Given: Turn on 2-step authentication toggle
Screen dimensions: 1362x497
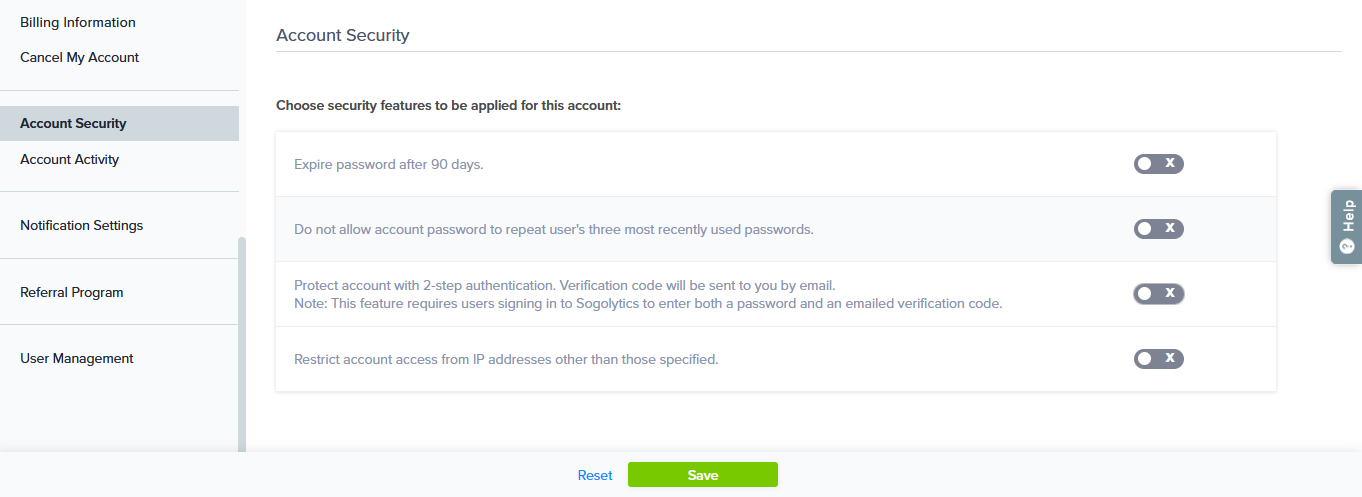Looking at the screenshot, I should tap(1158, 294).
